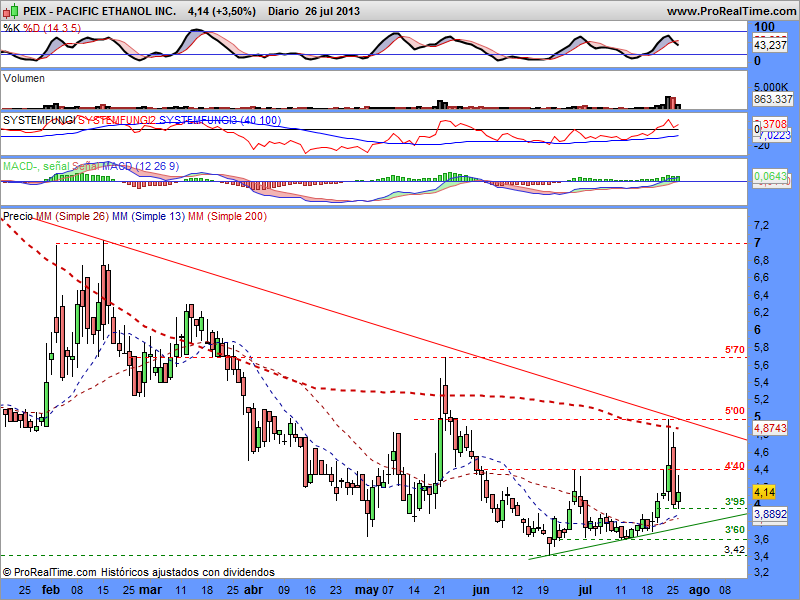This screenshot has width=800, height=600.
Task: Click the MM (Simple 26) legend
Action: (x=72, y=216)
